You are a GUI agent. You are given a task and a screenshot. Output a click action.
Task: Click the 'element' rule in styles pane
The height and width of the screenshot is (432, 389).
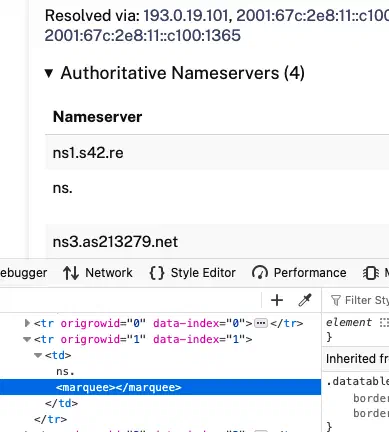coord(349,322)
